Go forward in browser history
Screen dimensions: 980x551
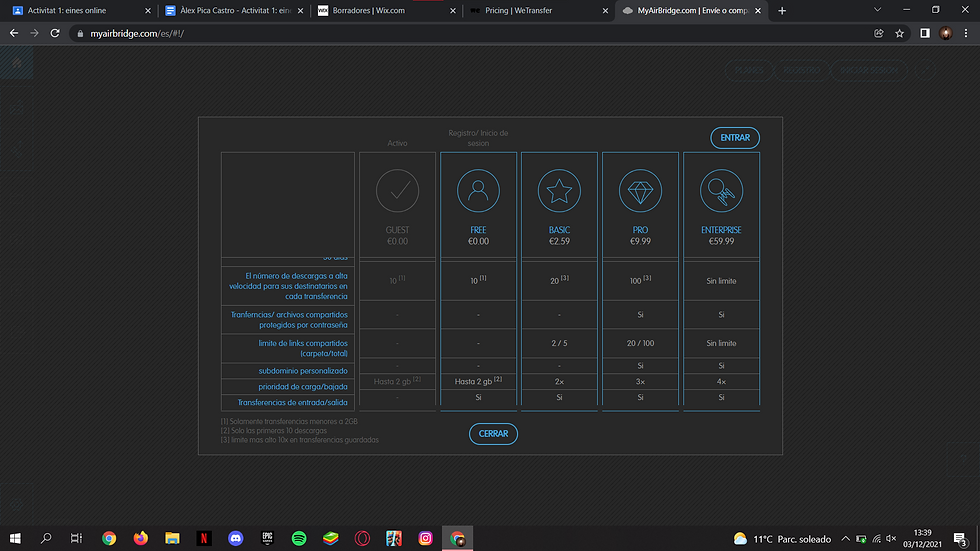(x=34, y=33)
